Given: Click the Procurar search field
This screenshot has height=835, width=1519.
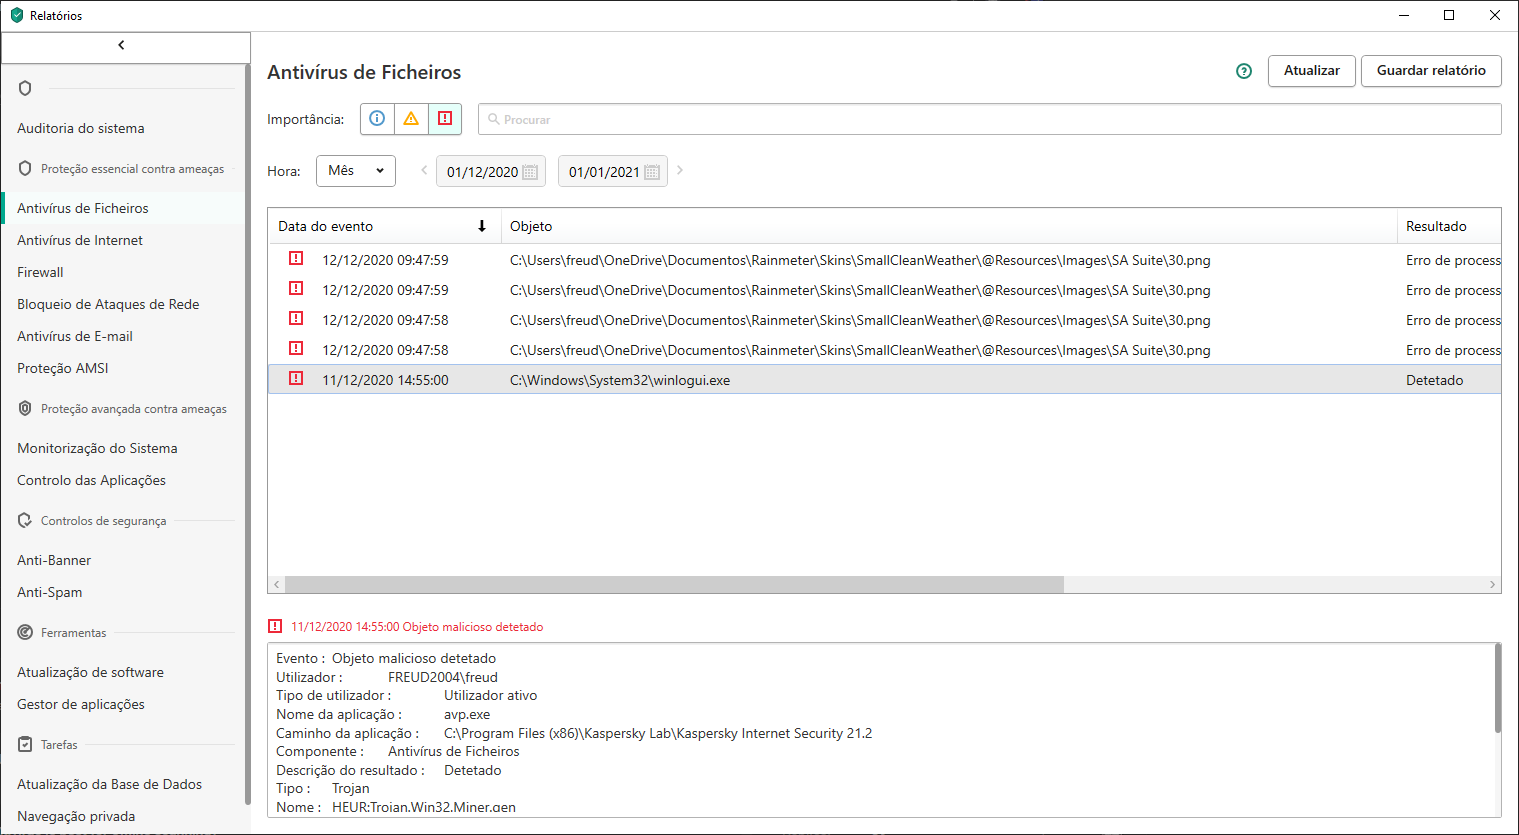Looking at the screenshot, I should (990, 119).
